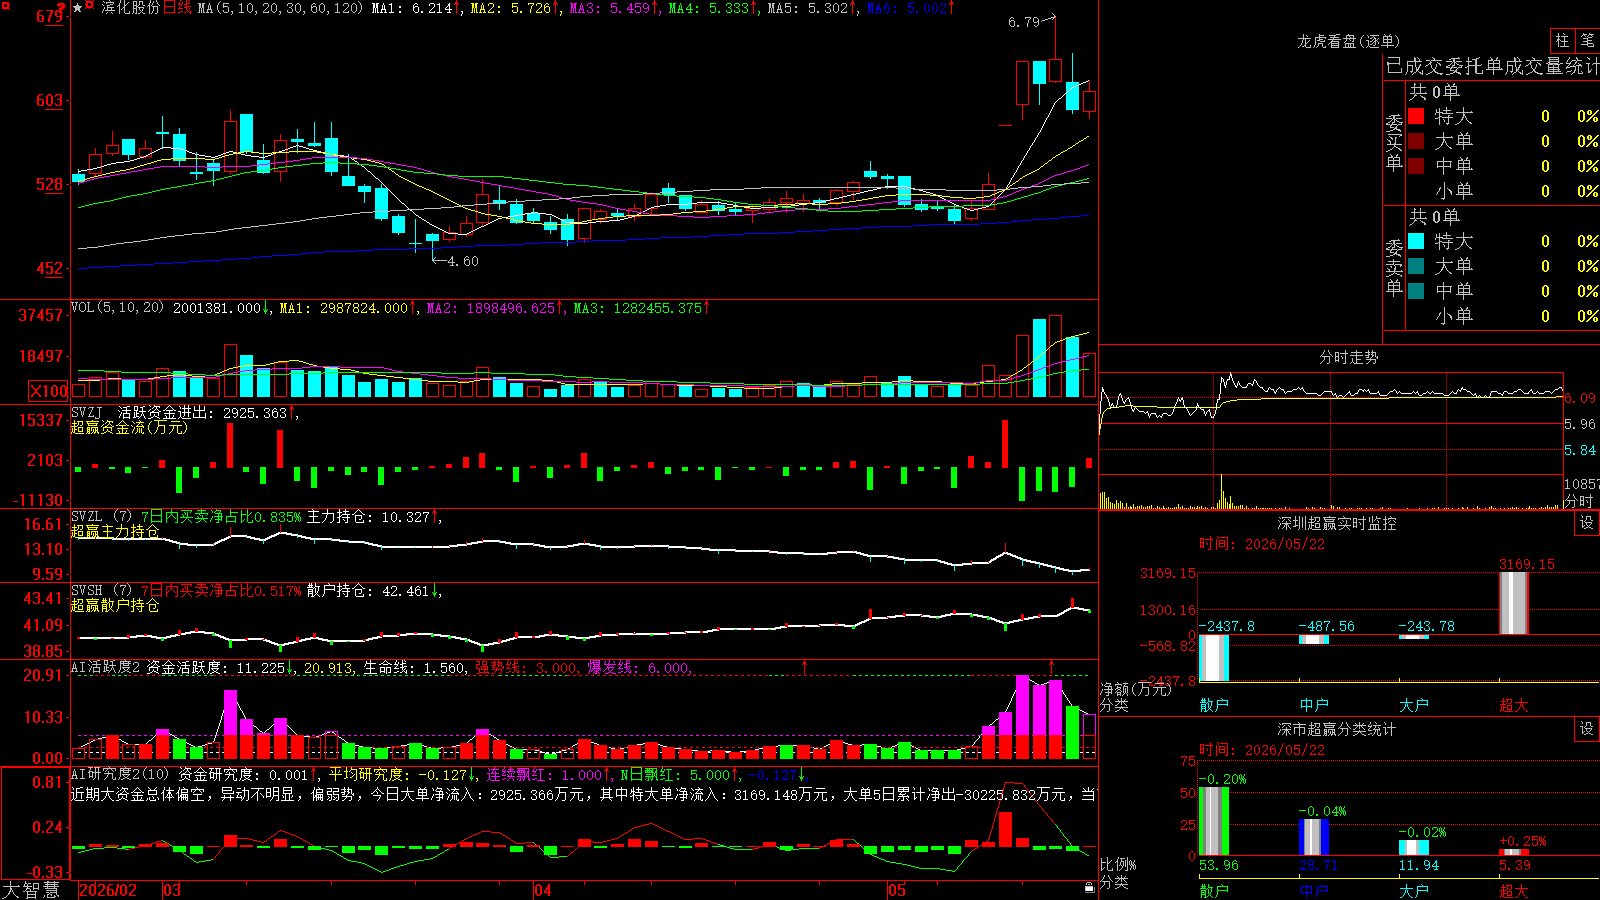Click the 分时走势 panel title

pyautogui.click(x=1349, y=357)
